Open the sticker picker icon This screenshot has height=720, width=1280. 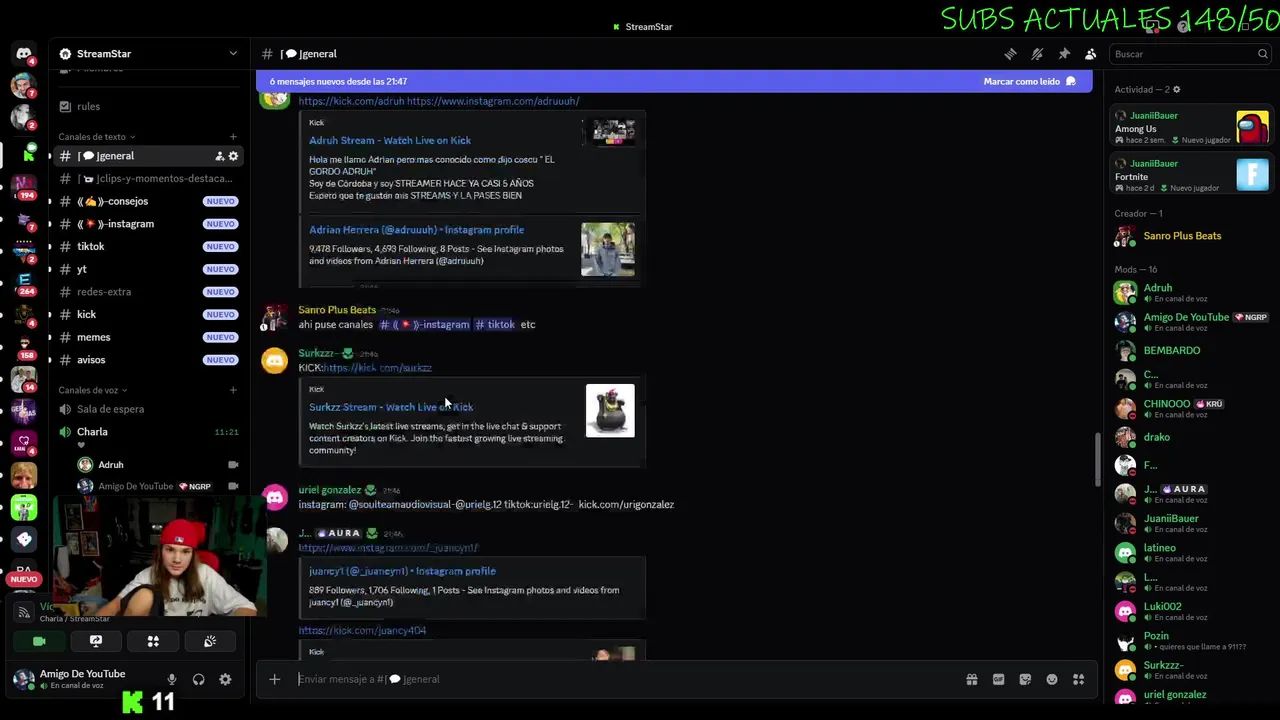pyautogui.click(x=1025, y=679)
